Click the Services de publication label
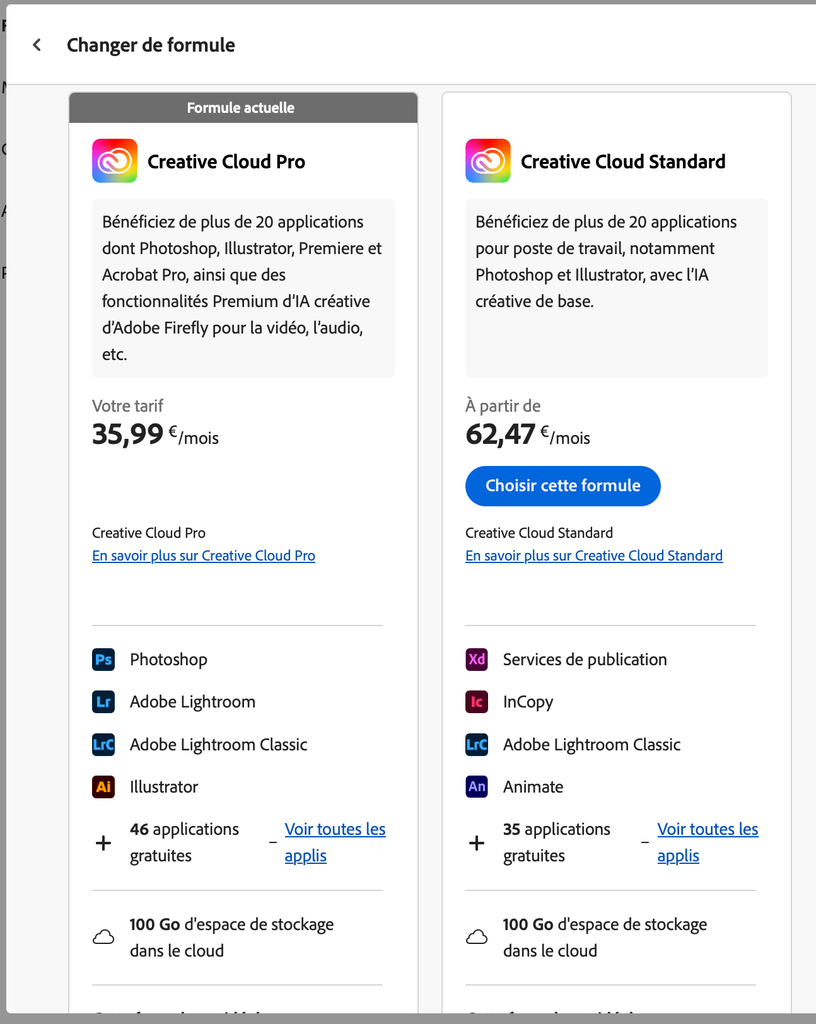Viewport: 816px width, 1024px height. click(x=585, y=660)
